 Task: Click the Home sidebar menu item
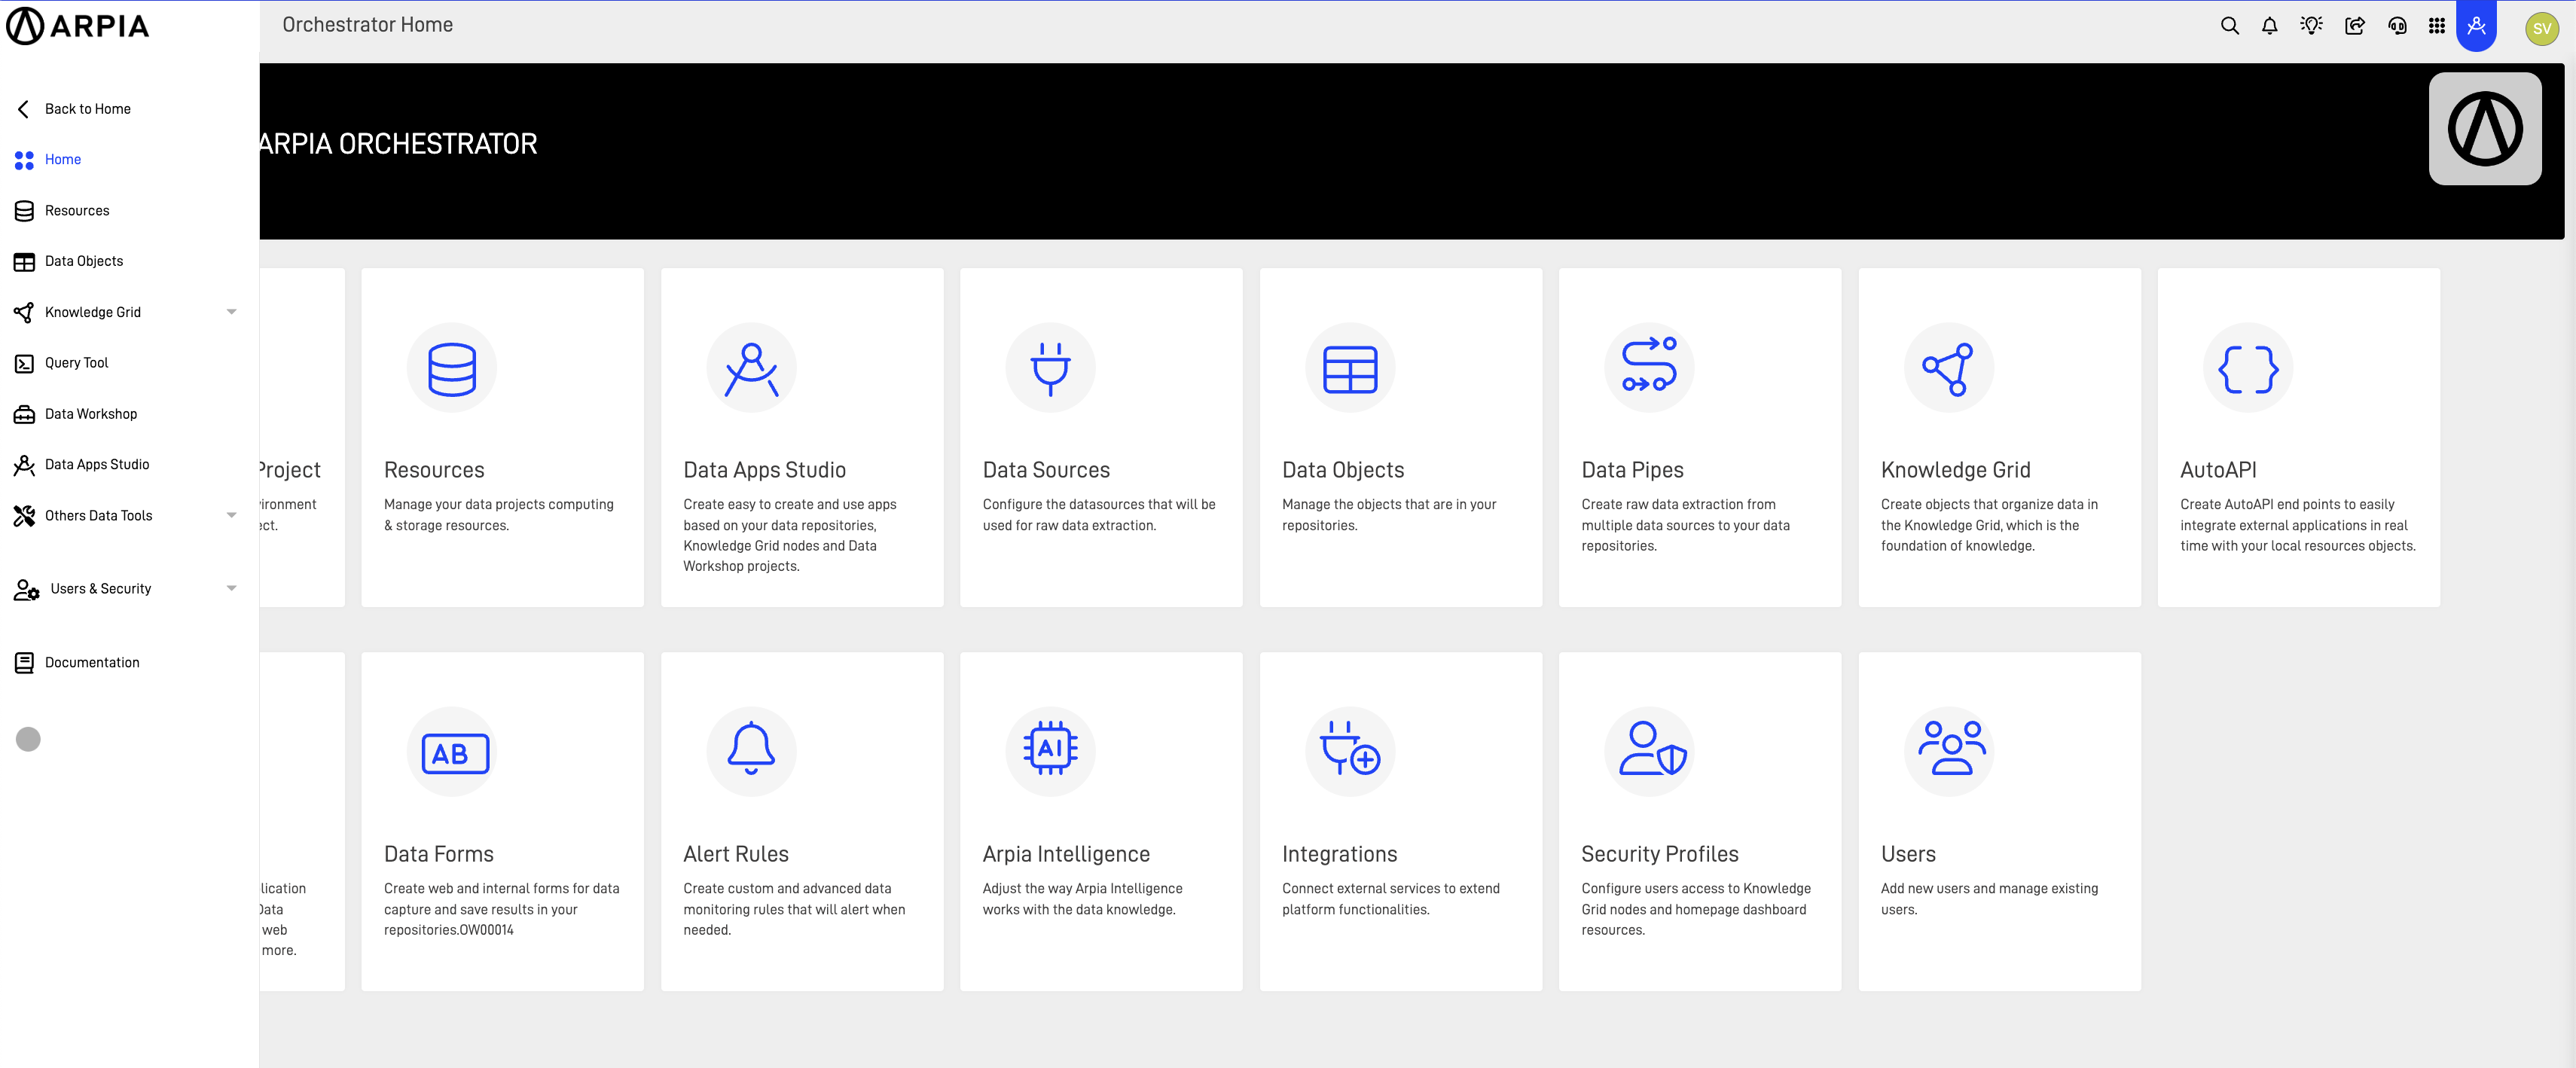tap(63, 160)
